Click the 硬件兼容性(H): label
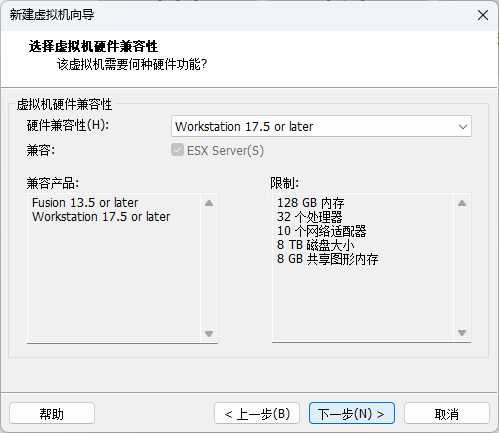 [x=68, y=125]
